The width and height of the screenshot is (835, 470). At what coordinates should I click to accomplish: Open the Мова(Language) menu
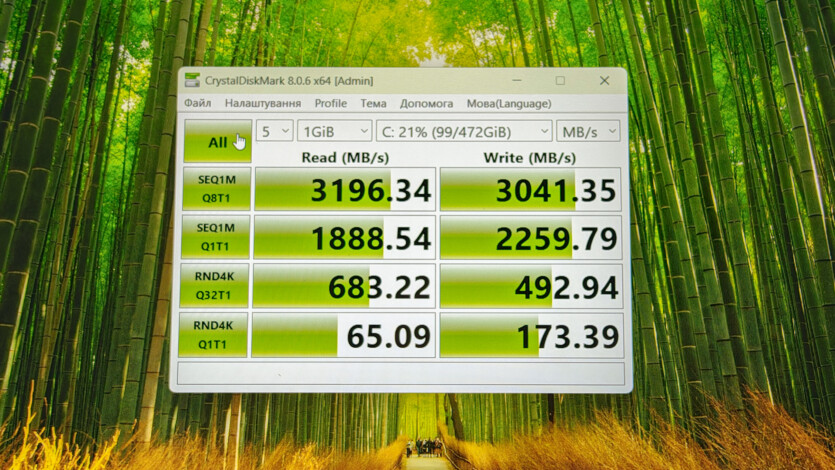pos(508,103)
